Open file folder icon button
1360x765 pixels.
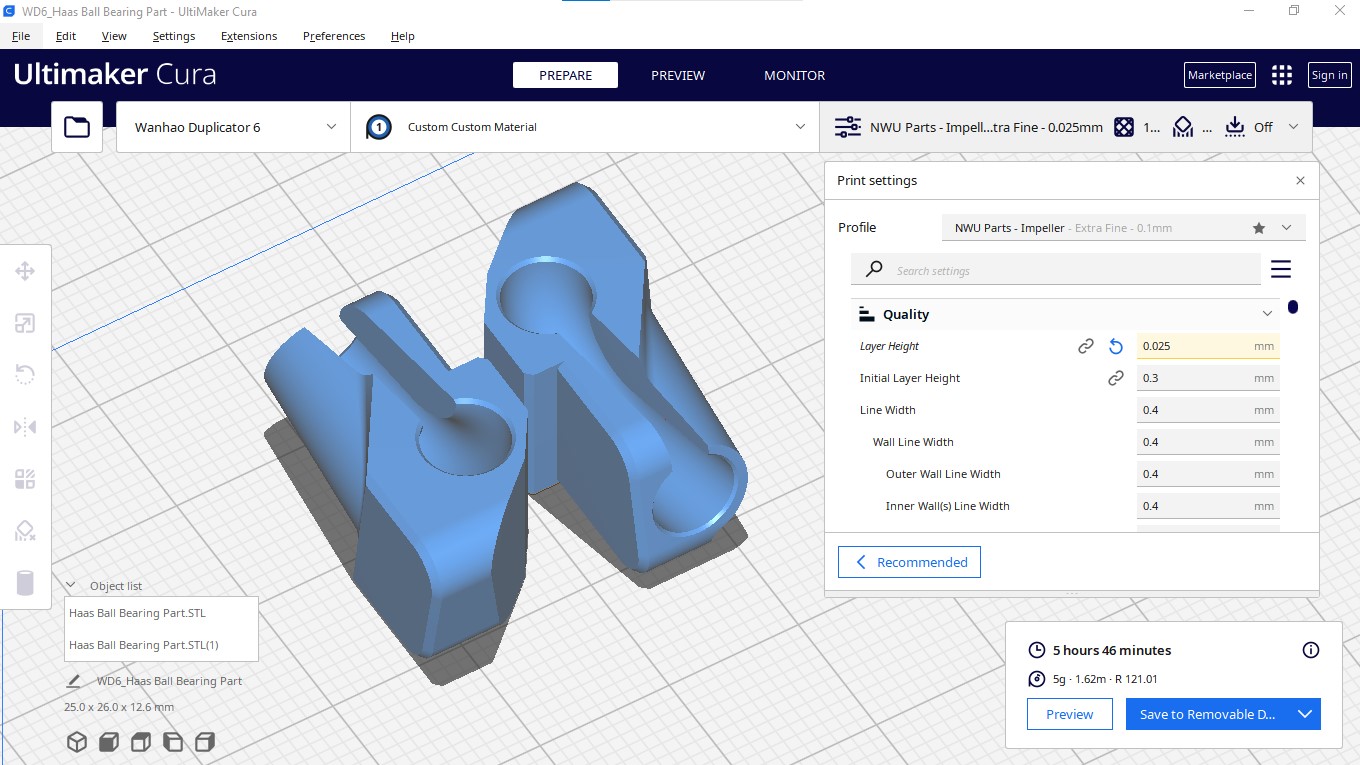[77, 127]
